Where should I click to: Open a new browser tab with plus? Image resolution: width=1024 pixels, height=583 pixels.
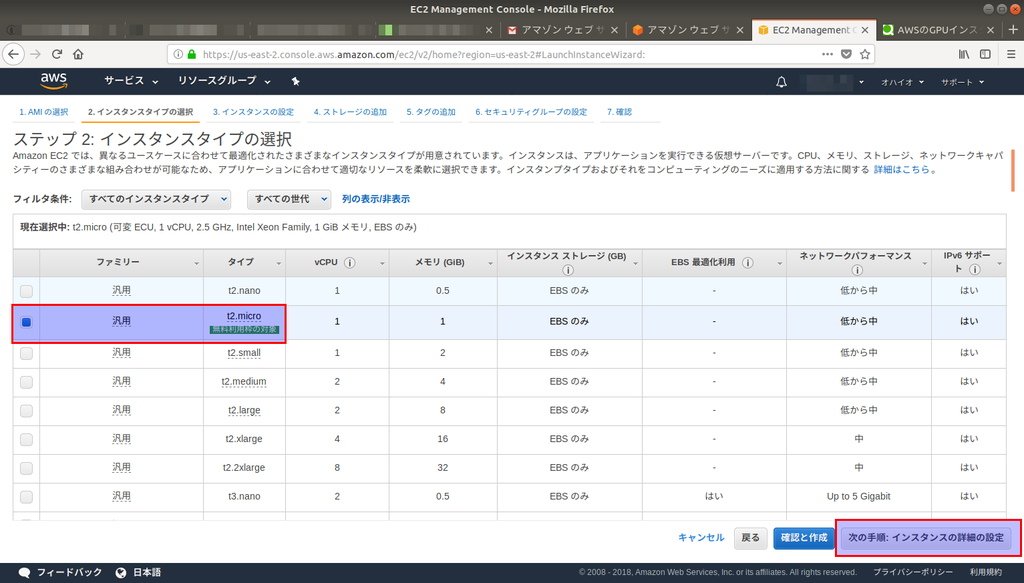point(1013,29)
